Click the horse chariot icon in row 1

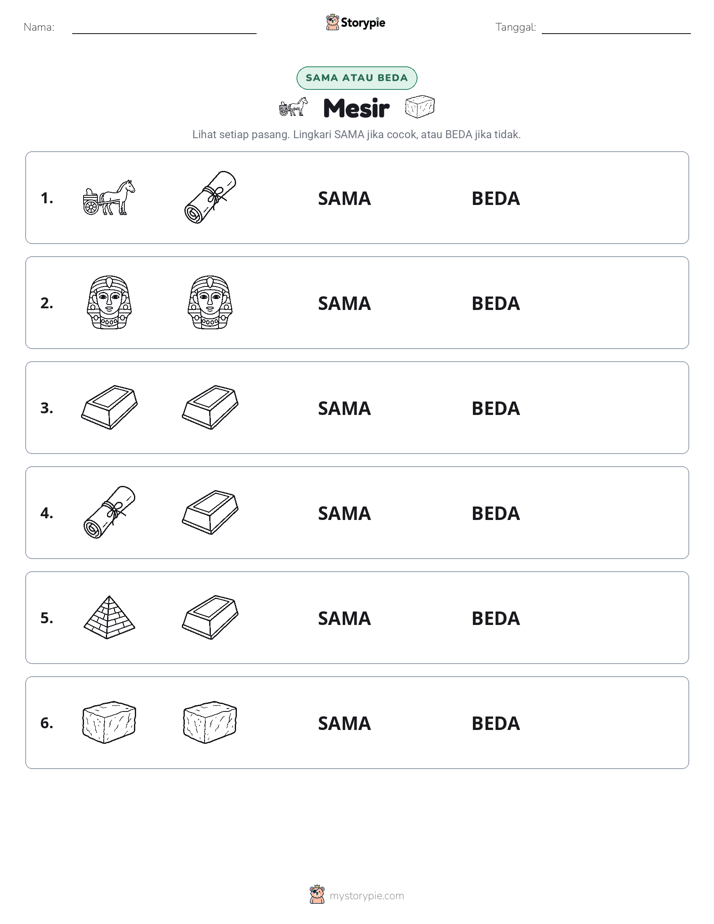point(109,197)
